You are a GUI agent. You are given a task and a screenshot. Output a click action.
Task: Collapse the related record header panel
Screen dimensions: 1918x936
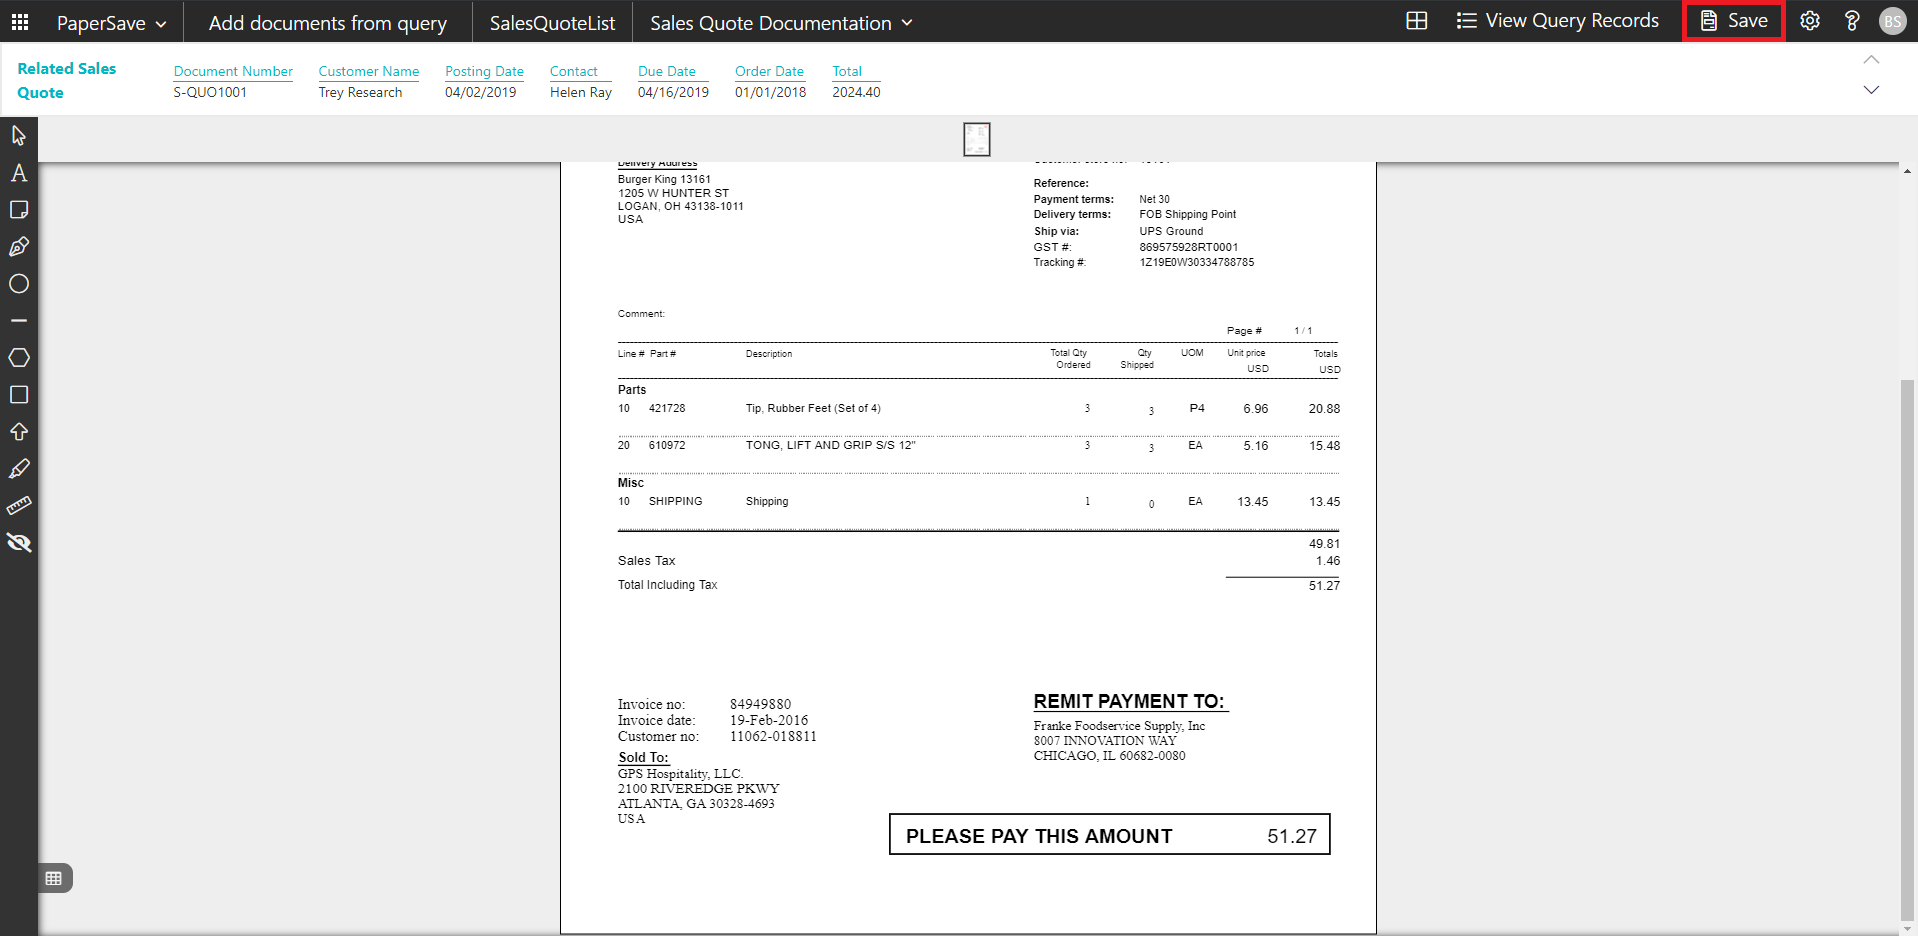coord(1871,60)
